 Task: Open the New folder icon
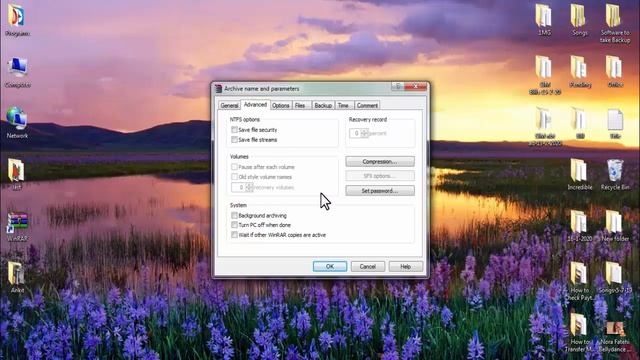click(615, 225)
